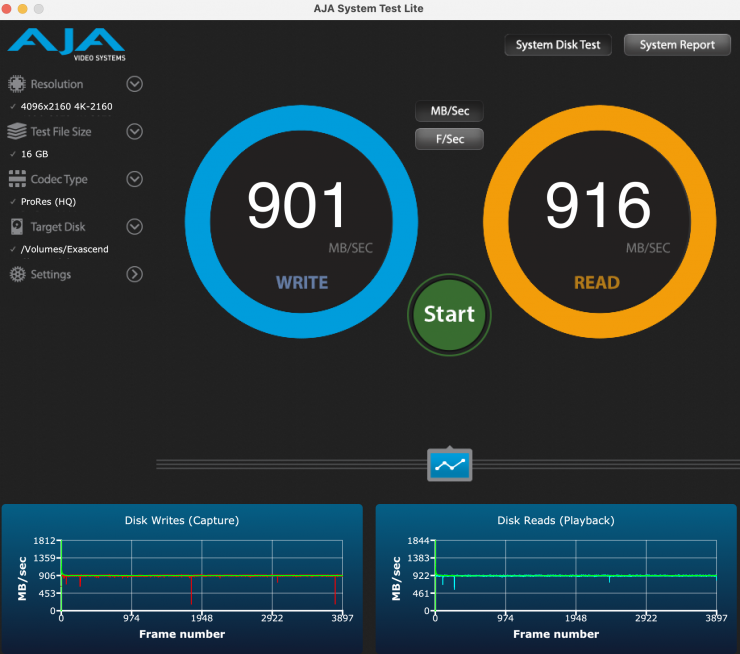
Task: Switch units to MB/Sec
Action: 449,111
